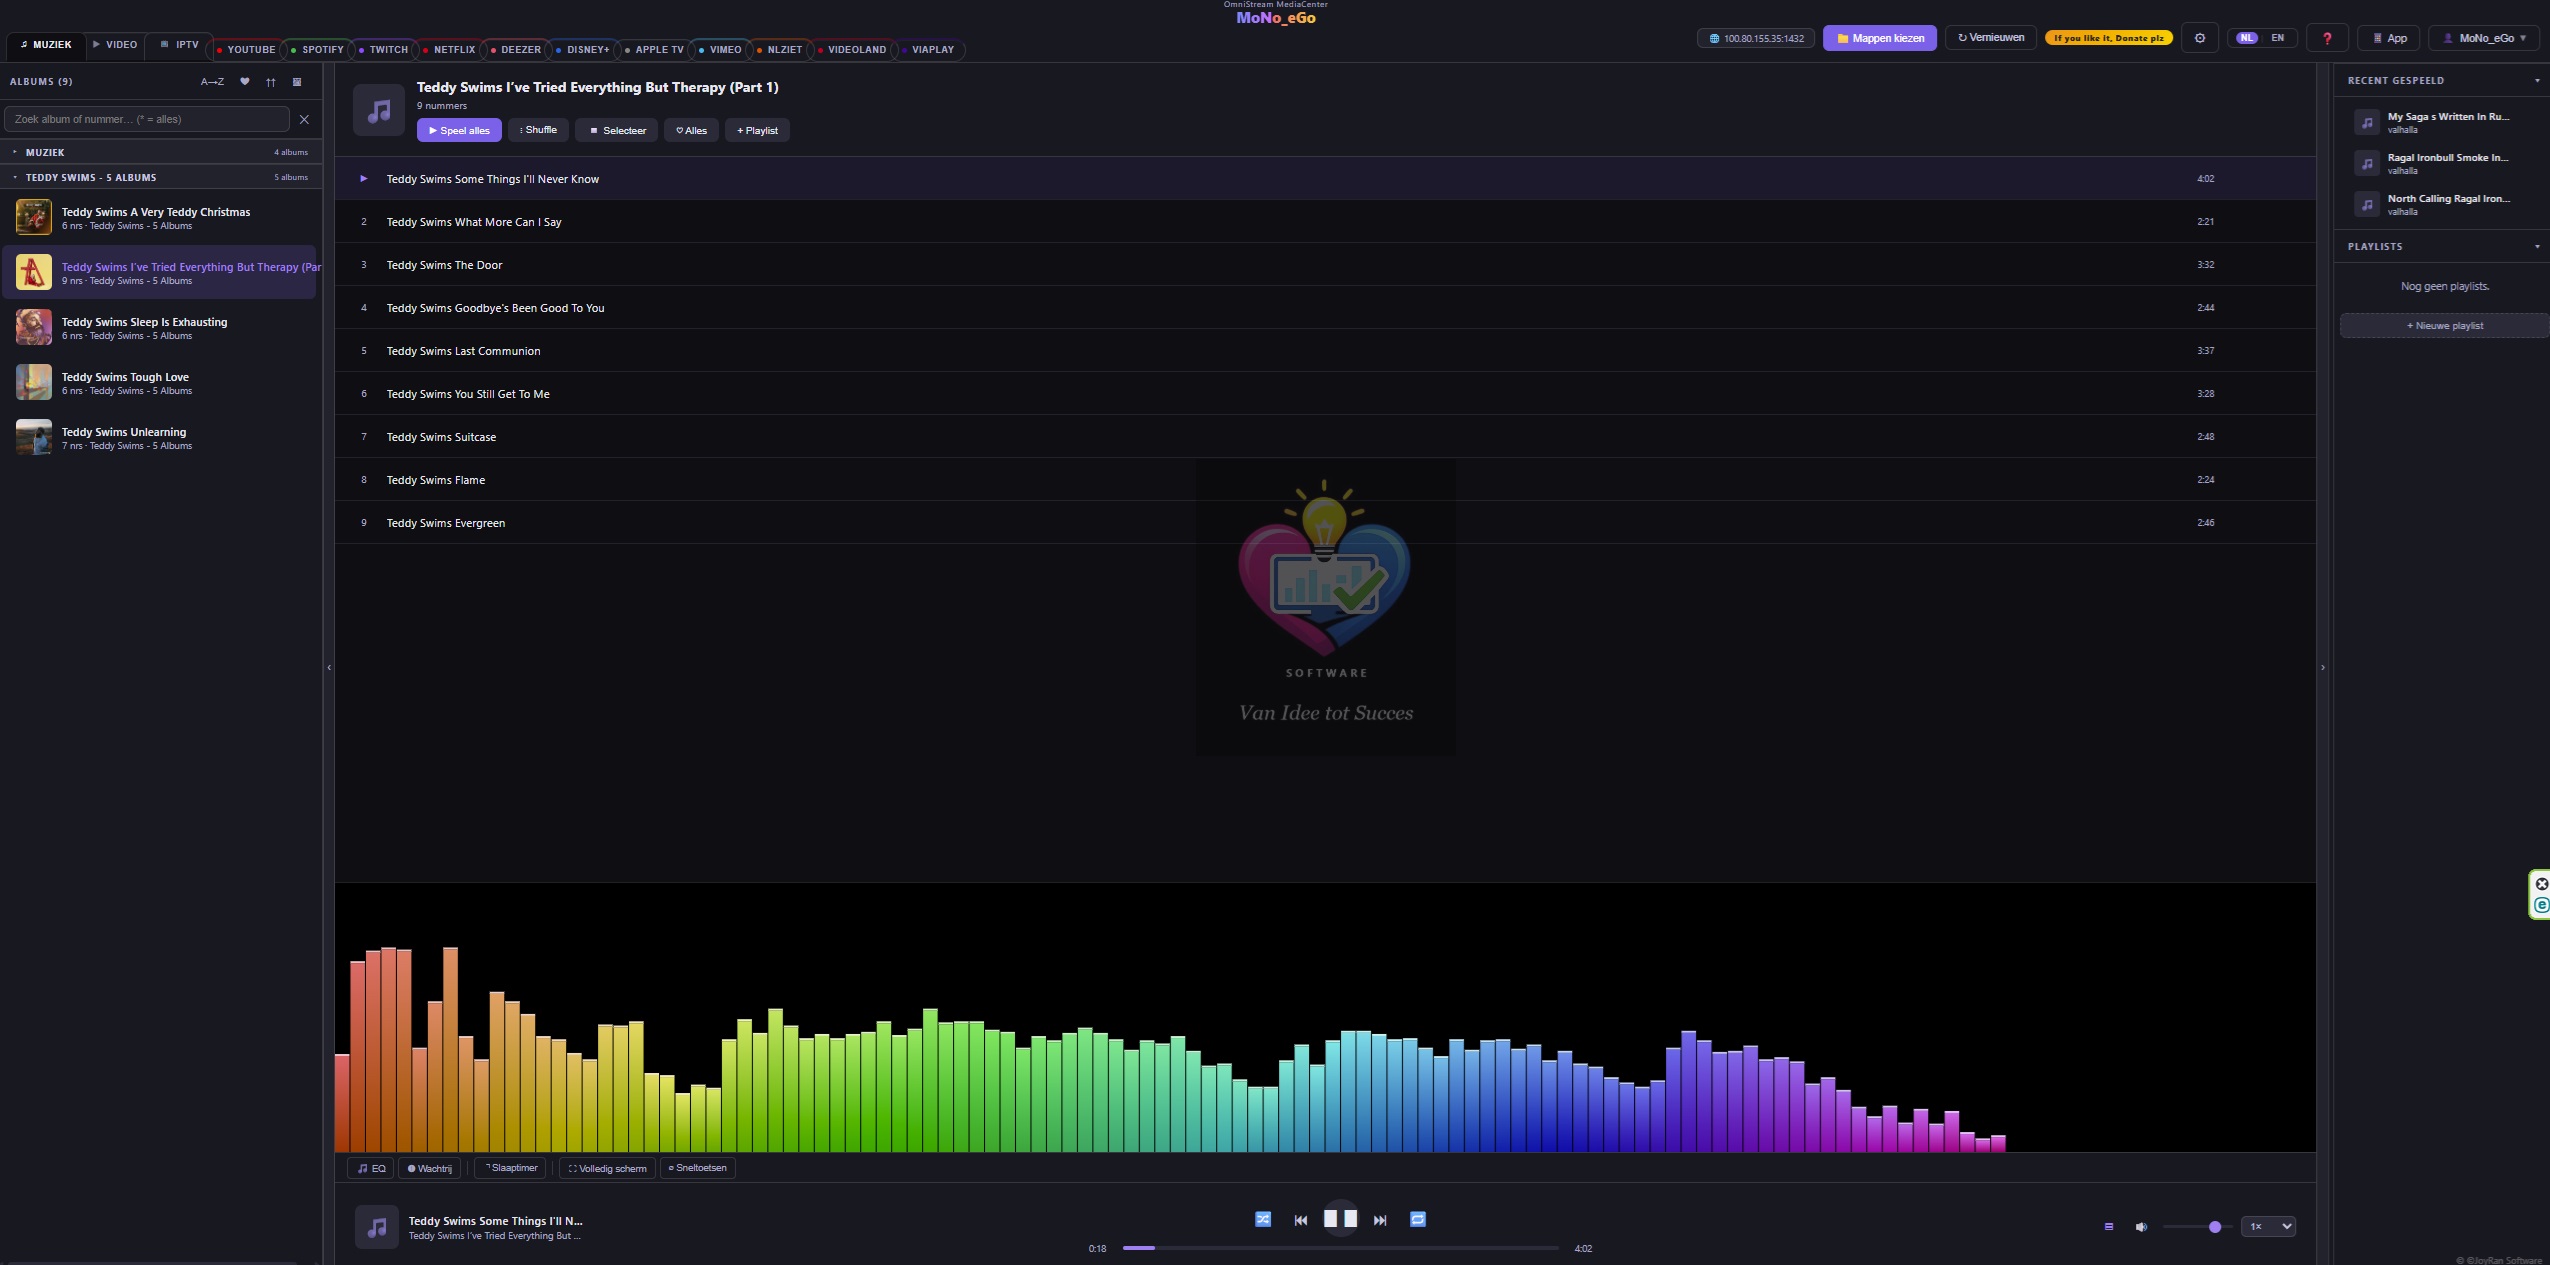Screen dimensions: 2550x1265
Task: Collapse the Playlists section
Action: pos(2537,246)
